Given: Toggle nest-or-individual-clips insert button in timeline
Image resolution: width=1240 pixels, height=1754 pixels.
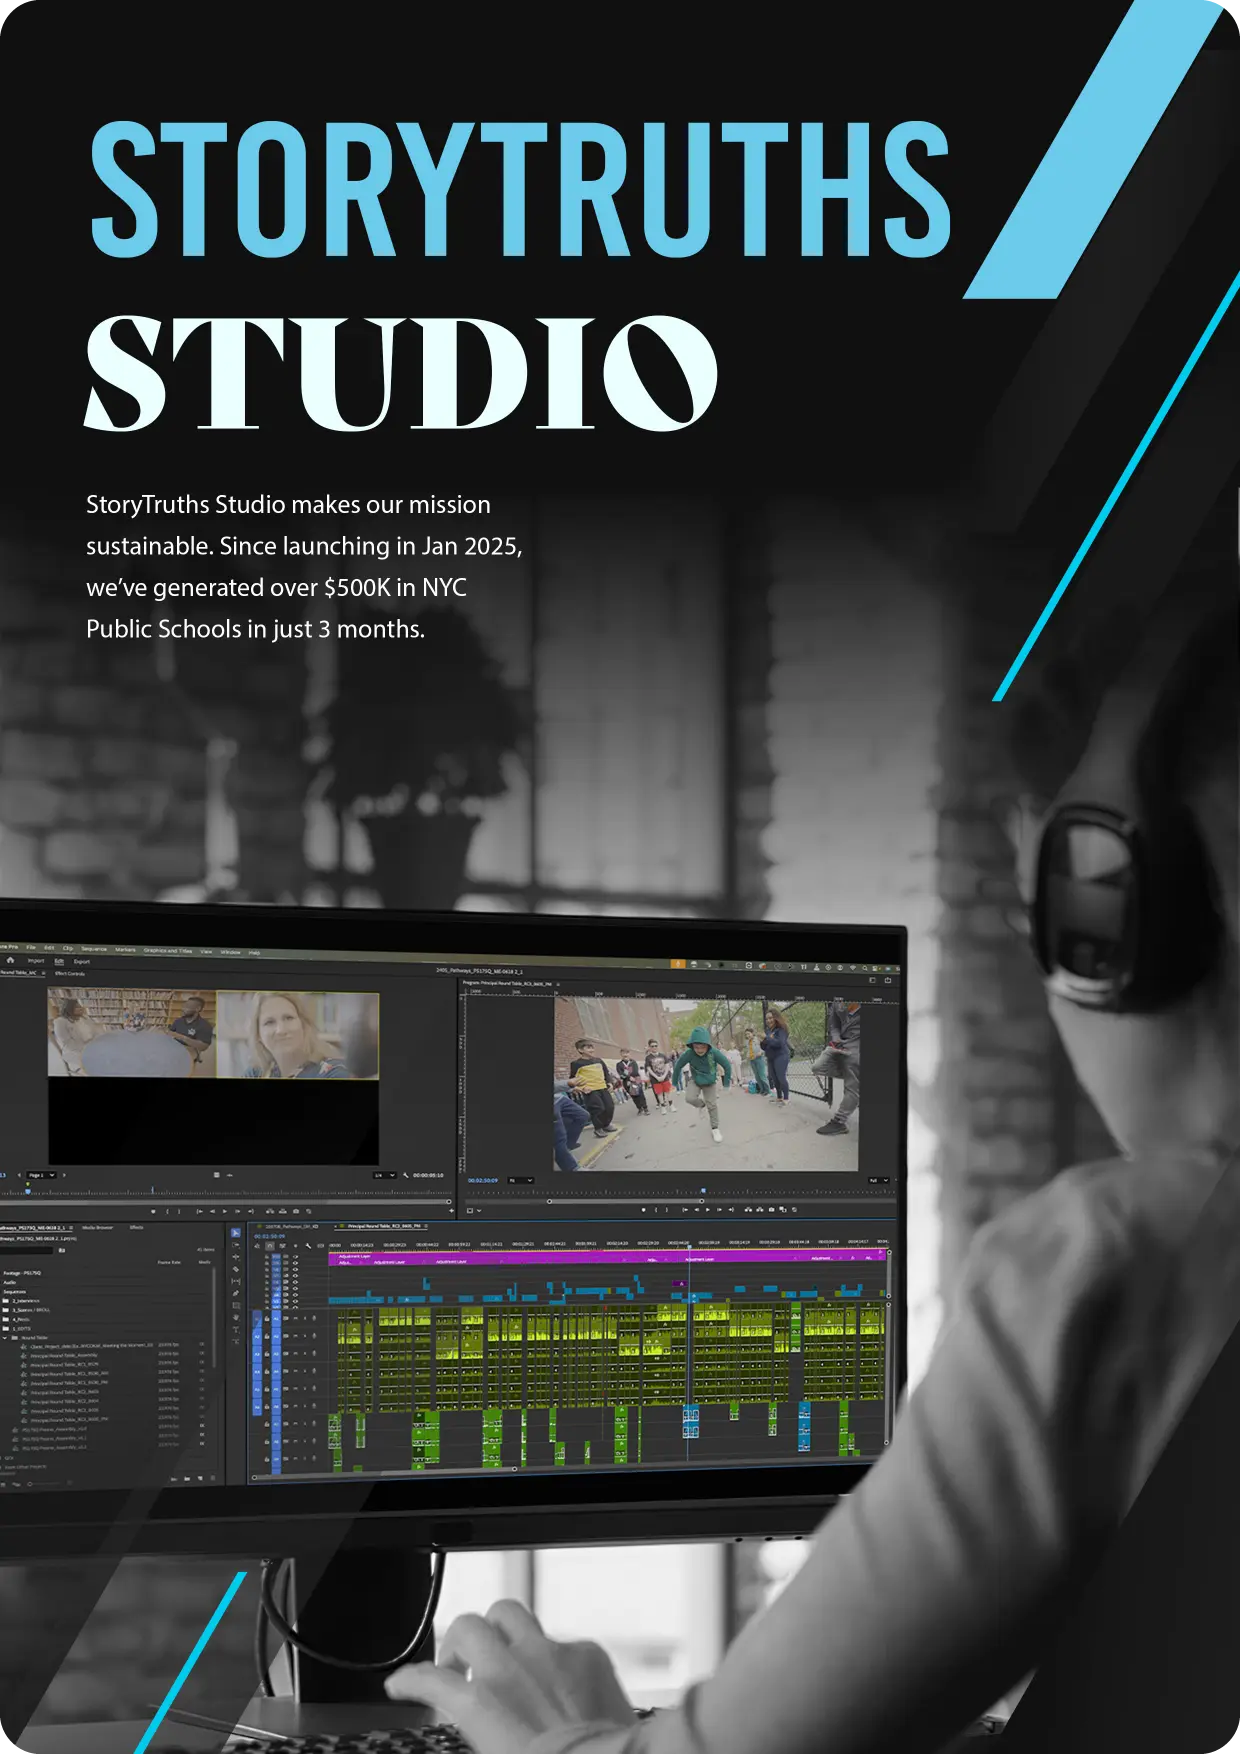Looking at the screenshot, I should tap(257, 1246).
